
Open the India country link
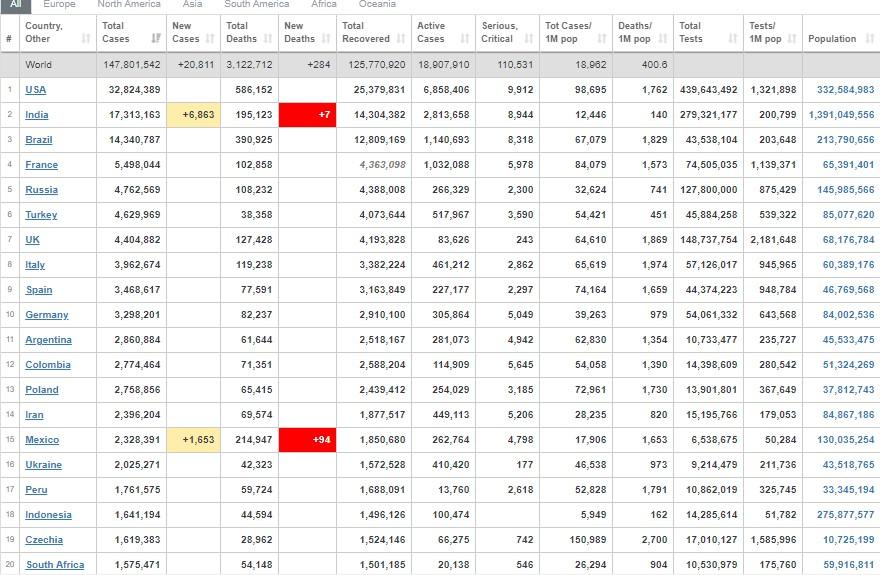point(37,115)
